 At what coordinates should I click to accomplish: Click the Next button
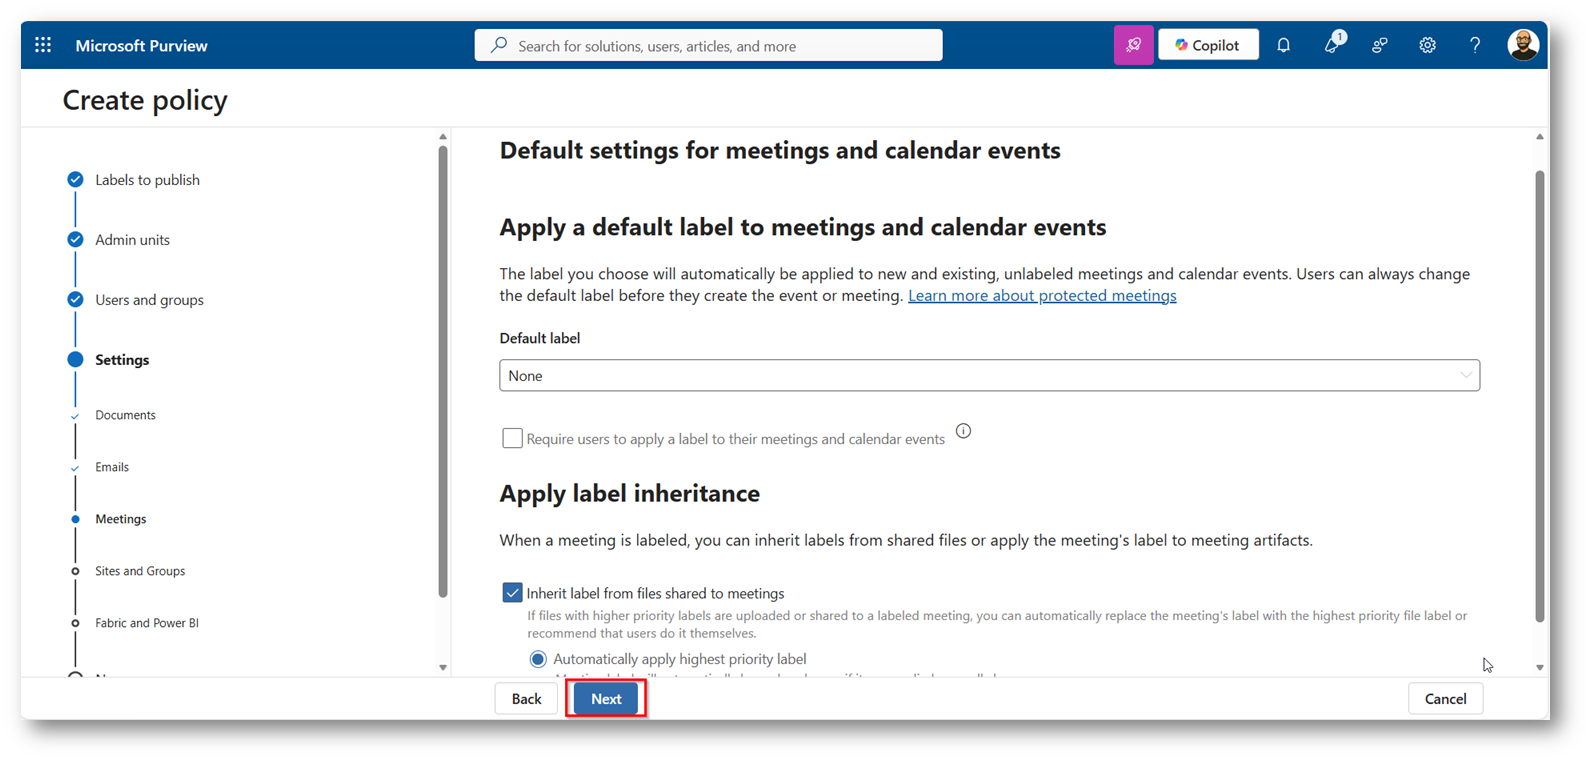click(x=606, y=699)
